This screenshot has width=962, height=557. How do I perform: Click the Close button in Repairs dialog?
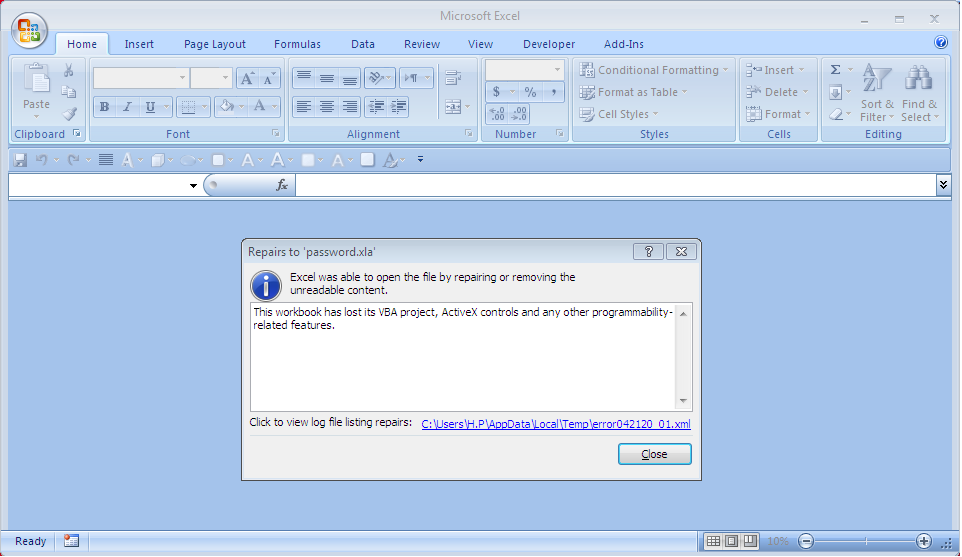(655, 454)
